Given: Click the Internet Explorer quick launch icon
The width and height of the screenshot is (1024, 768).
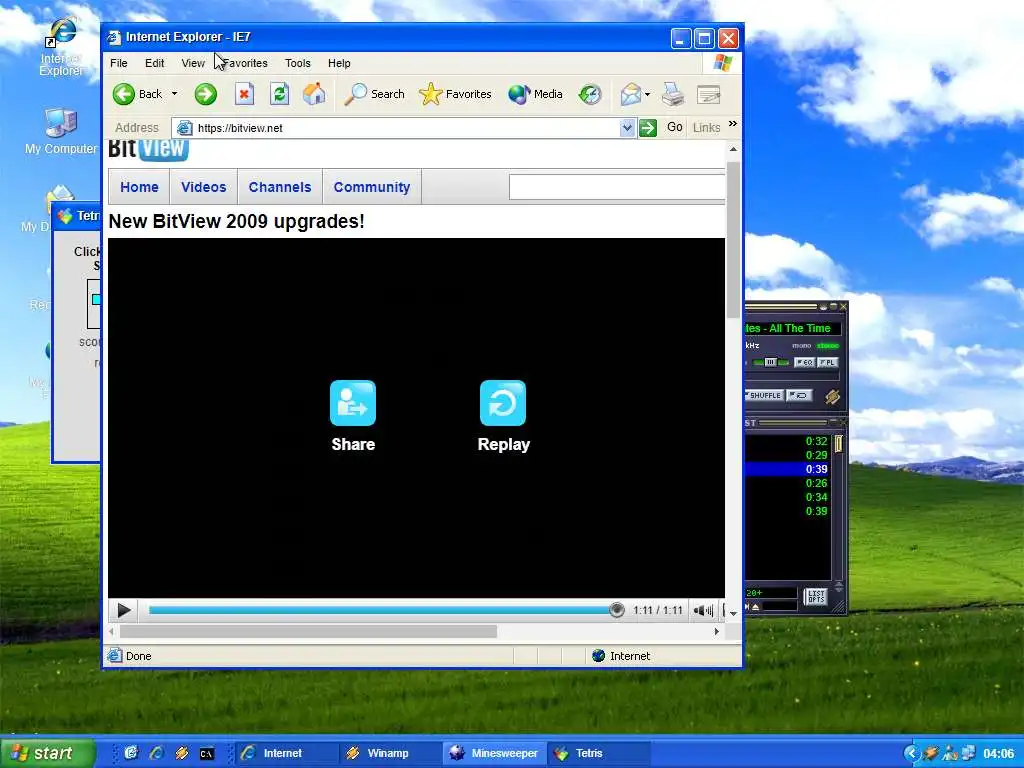Looking at the screenshot, I should tap(156, 754).
